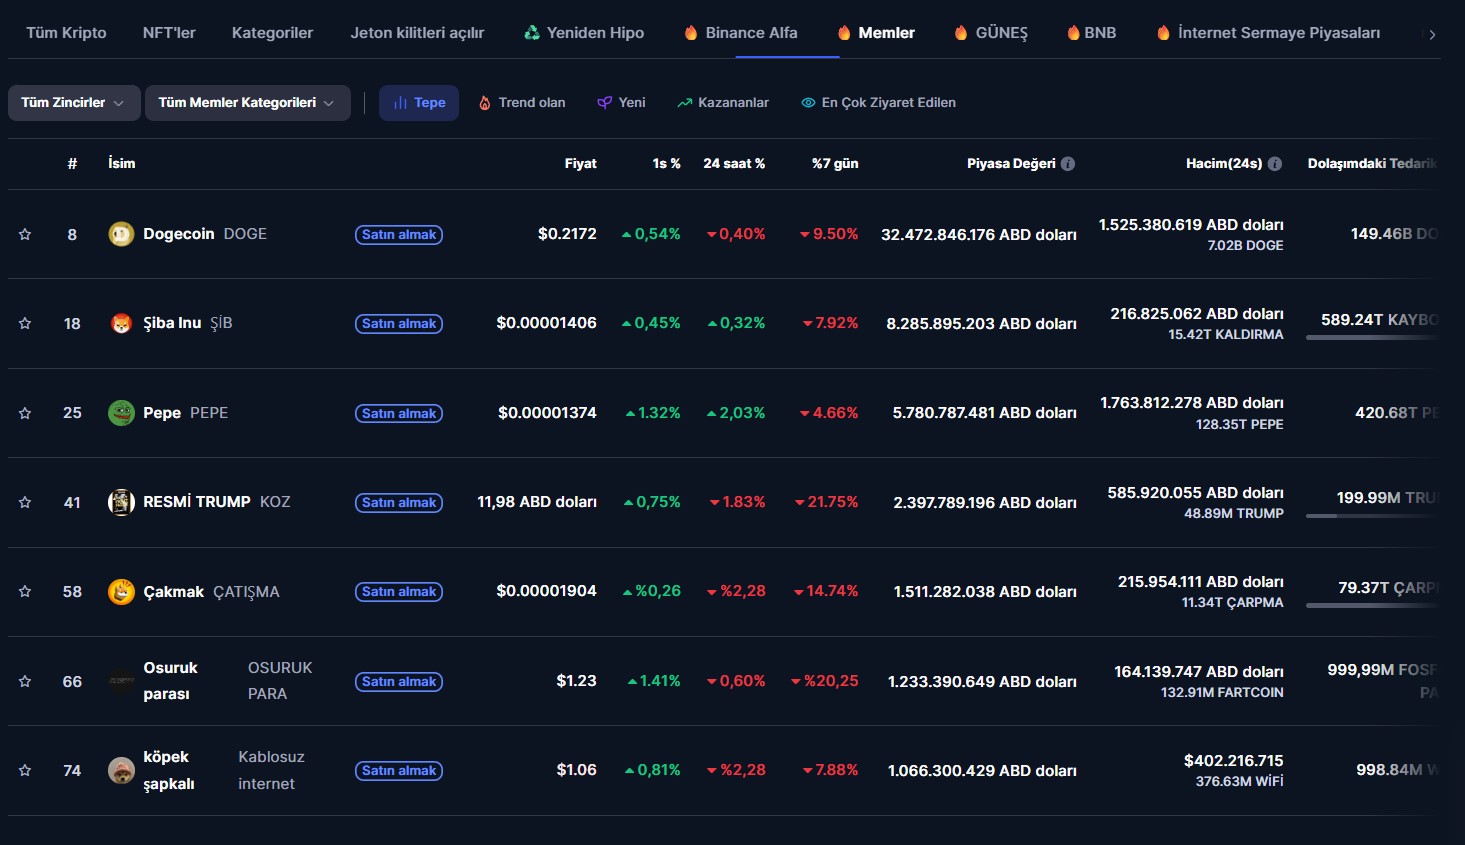Select the Yeni filter
Screen dimensions: 1465x845
point(621,103)
